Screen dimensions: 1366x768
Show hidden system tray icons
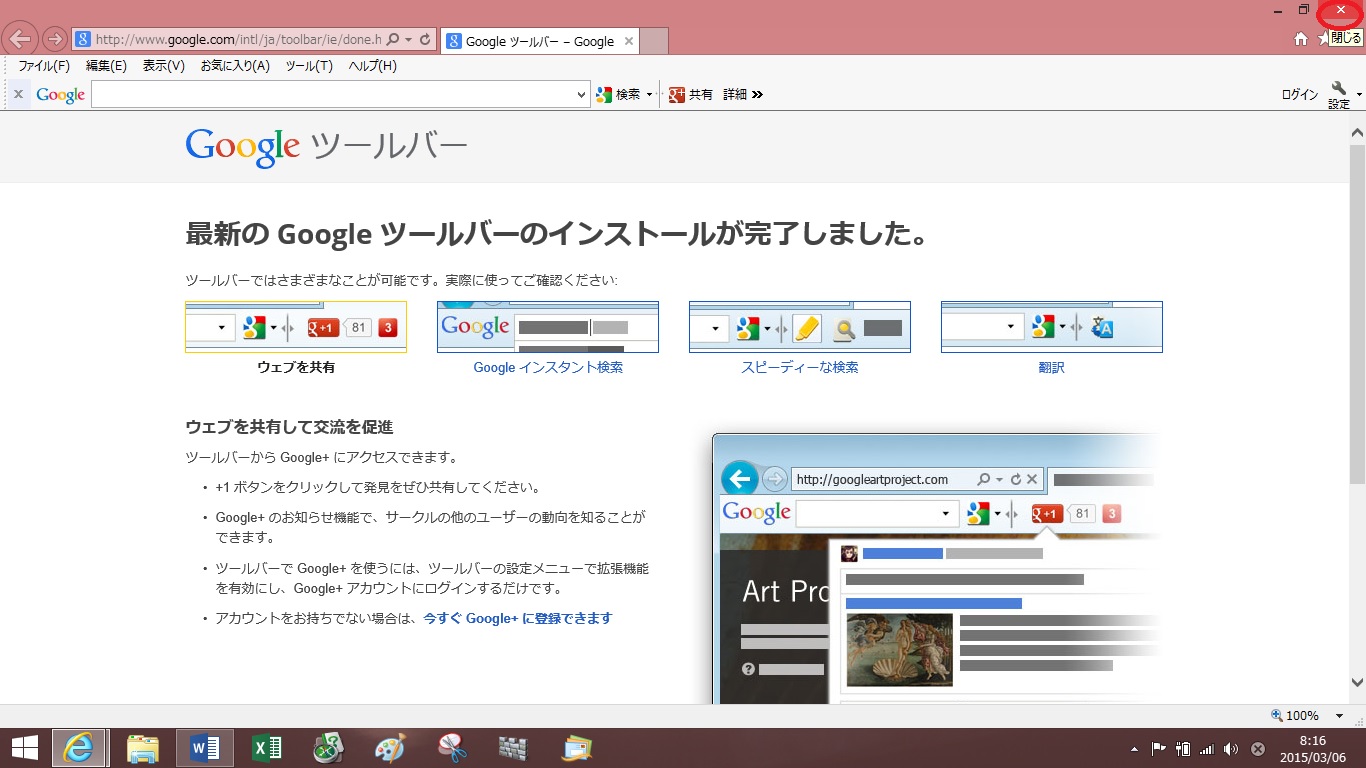[x=1134, y=748]
